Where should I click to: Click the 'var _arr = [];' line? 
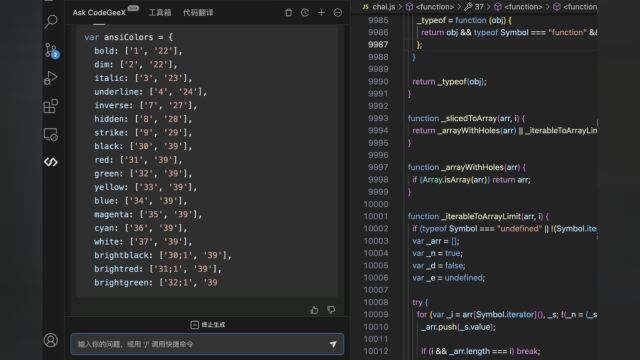(436, 241)
